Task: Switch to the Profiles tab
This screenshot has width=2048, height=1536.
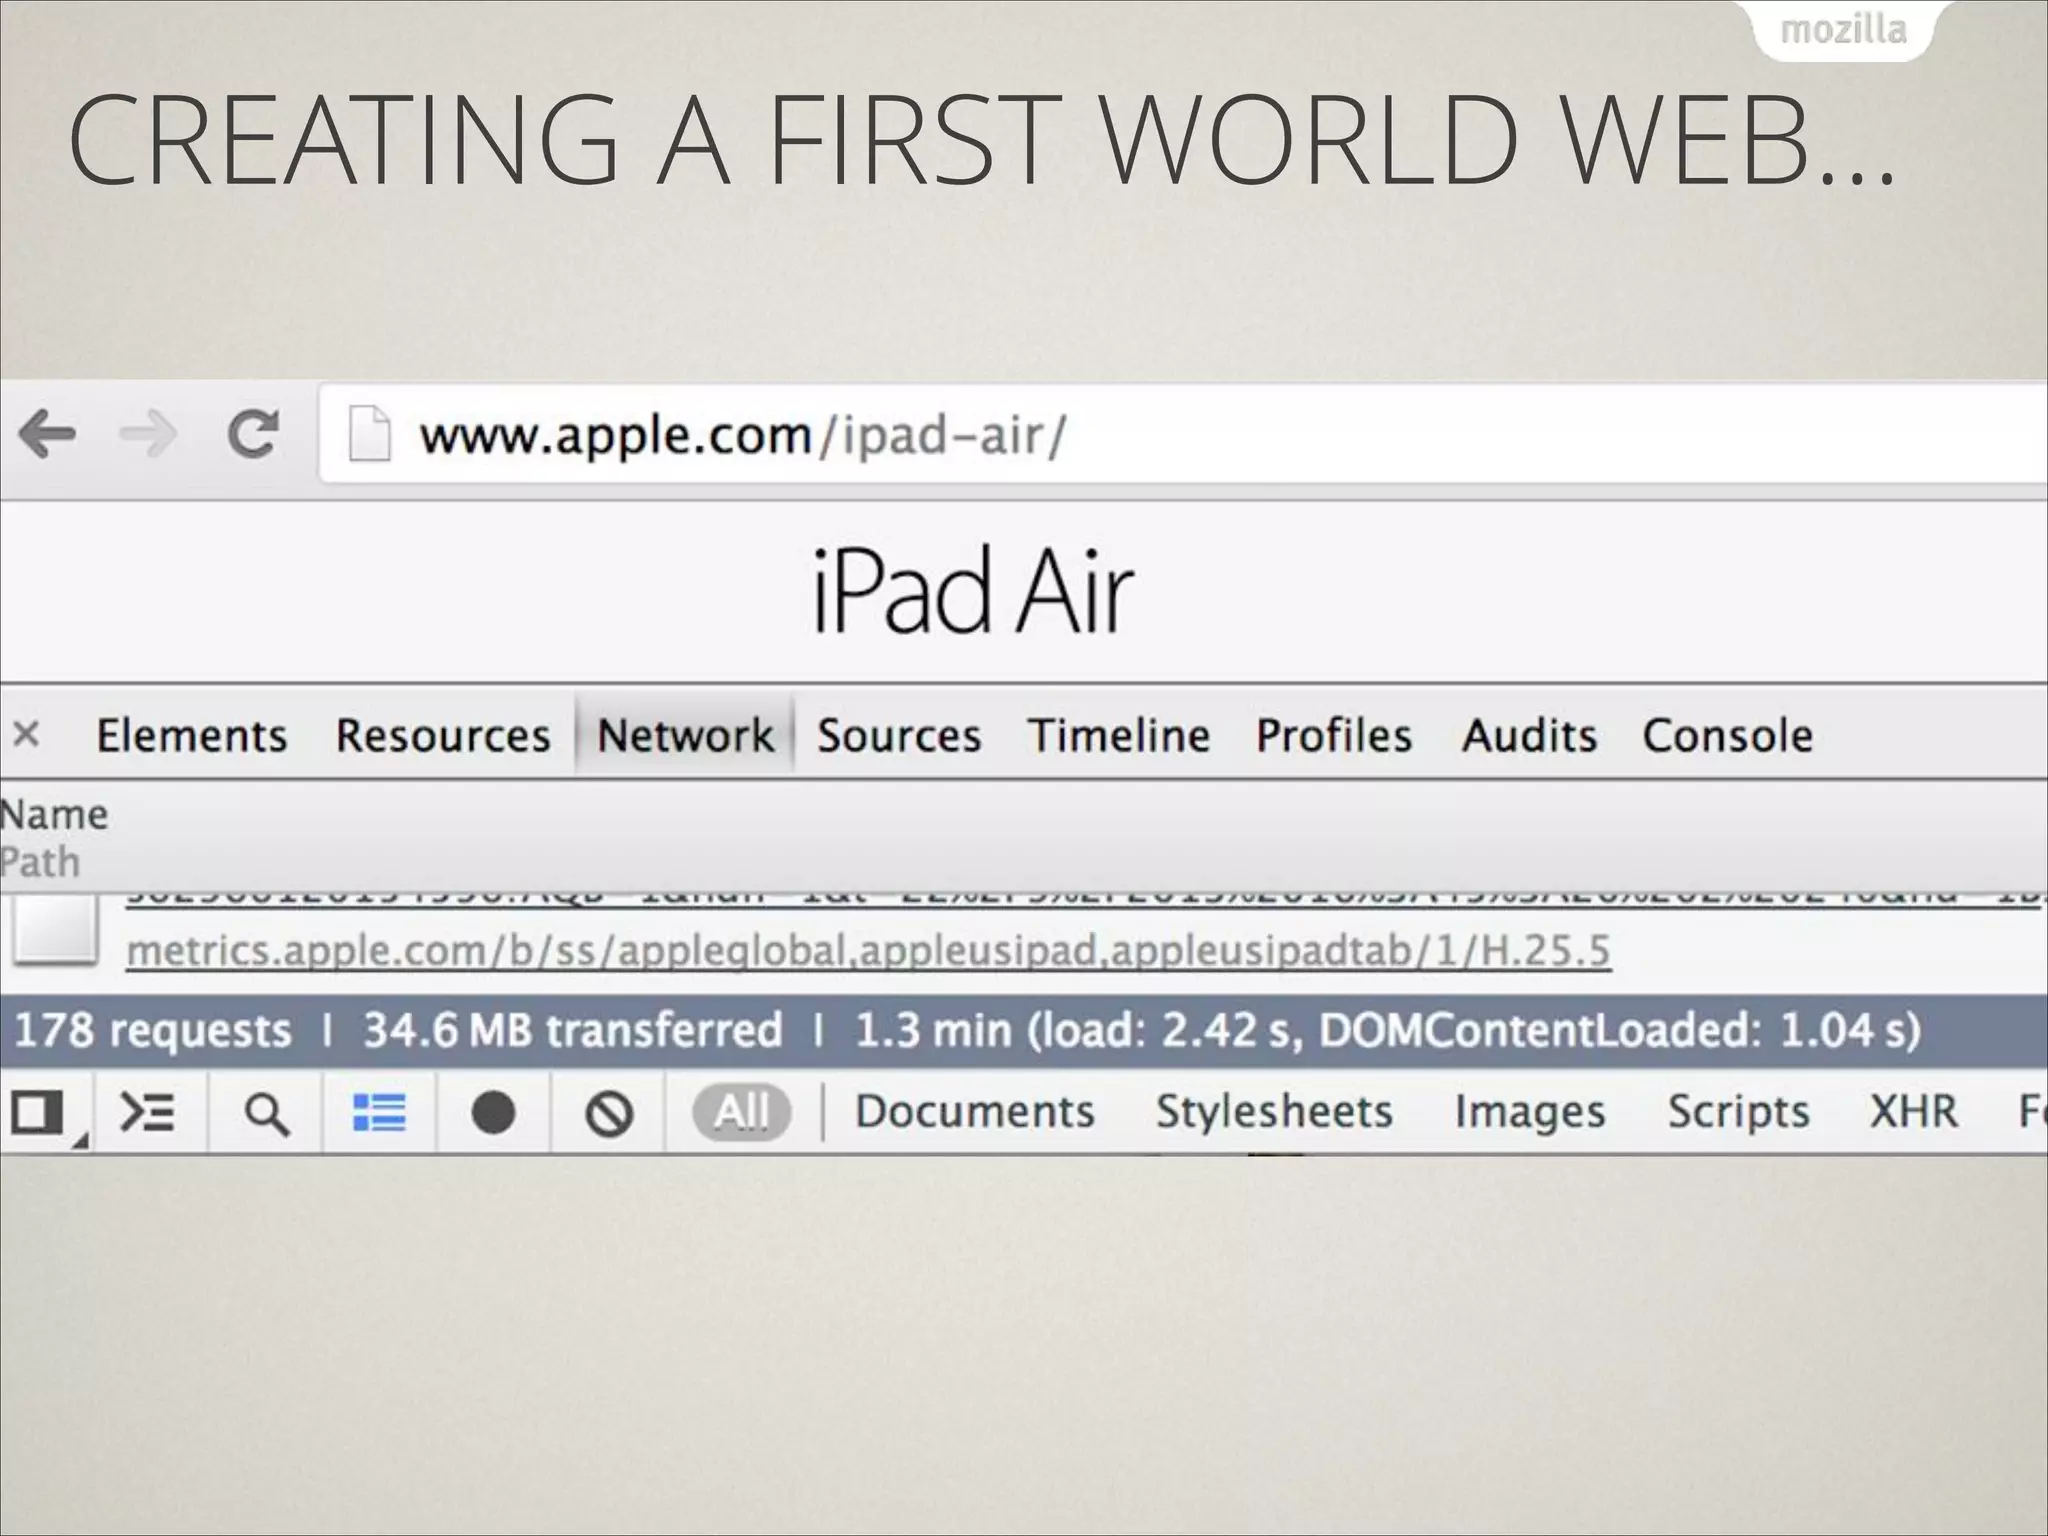Action: tap(1334, 735)
